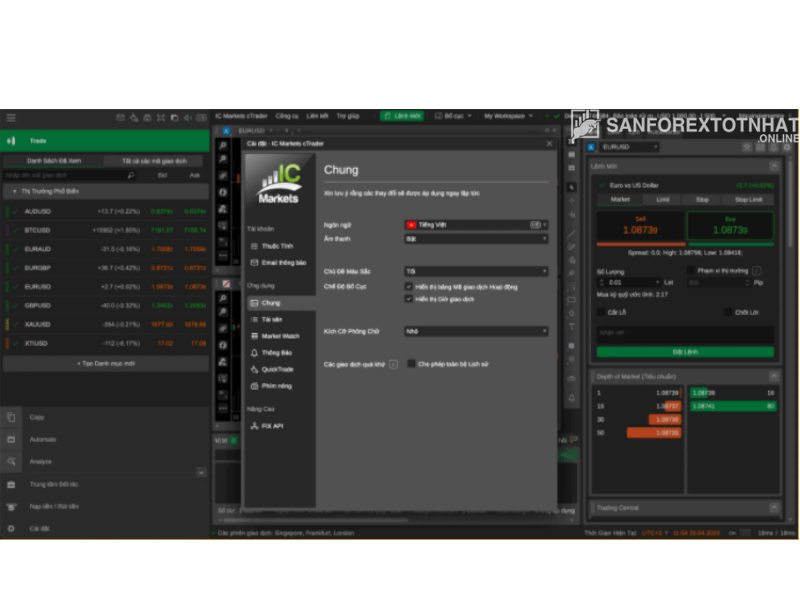This screenshot has width=800, height=600.
Task: Select the GBPUSD row in watchlist
Action: pos(105,306)
